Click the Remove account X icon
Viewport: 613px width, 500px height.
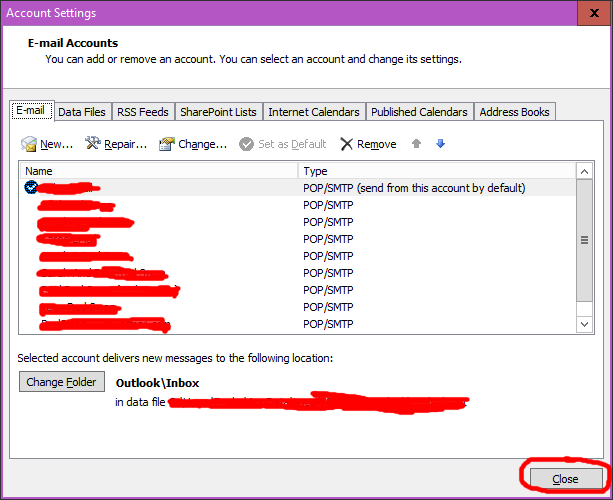point(347,144)
